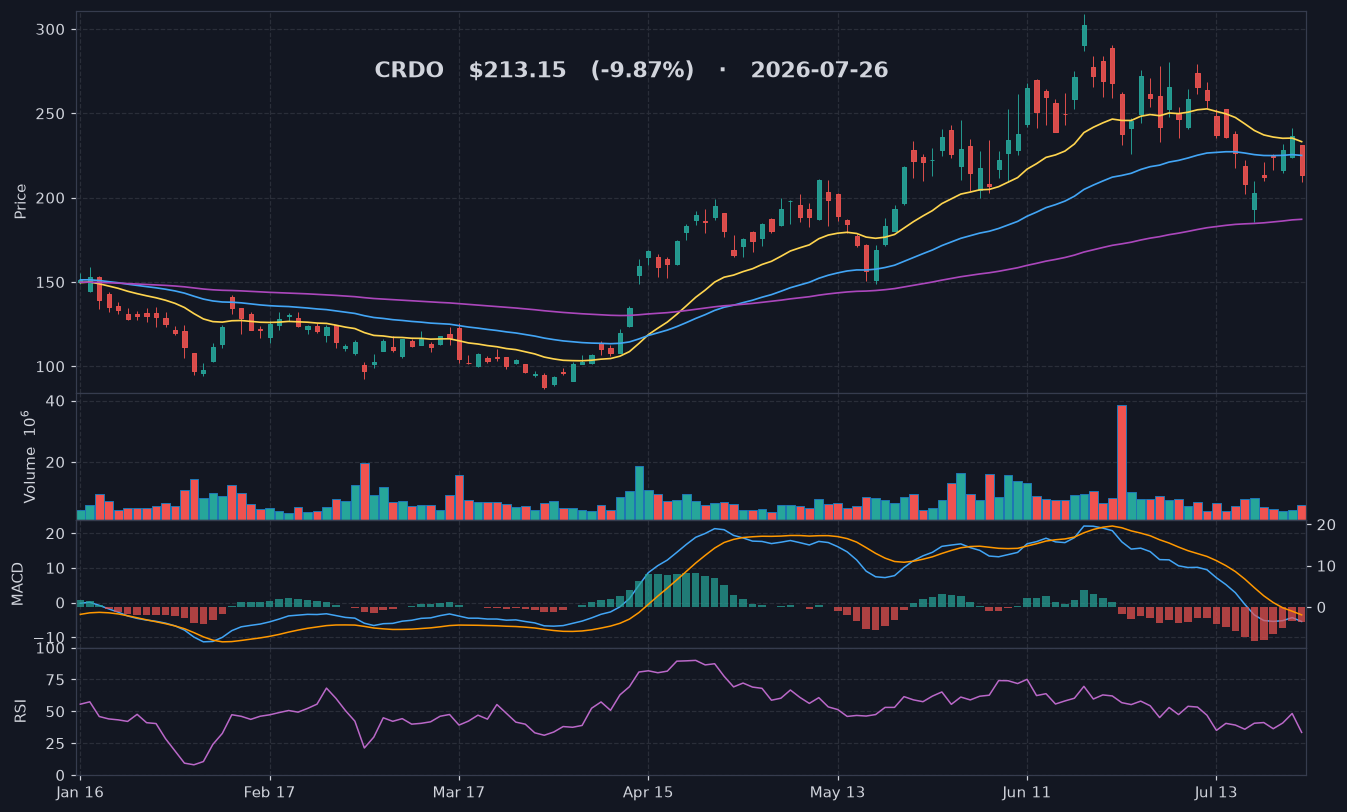This screenshot has width=1347, height=812.
Task: Click the $213.15 price in title
Action: pyautogui.click(x=517, y=71)
